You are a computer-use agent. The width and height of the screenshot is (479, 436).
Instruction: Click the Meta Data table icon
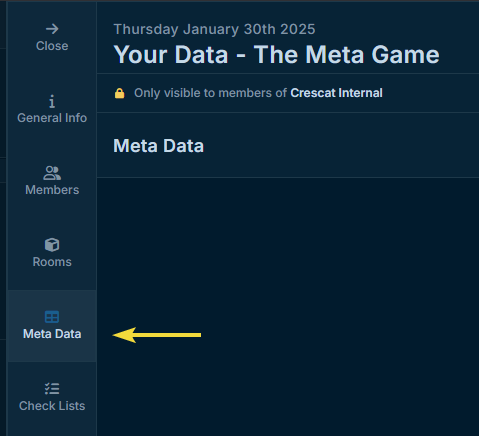tap(52, 317)
